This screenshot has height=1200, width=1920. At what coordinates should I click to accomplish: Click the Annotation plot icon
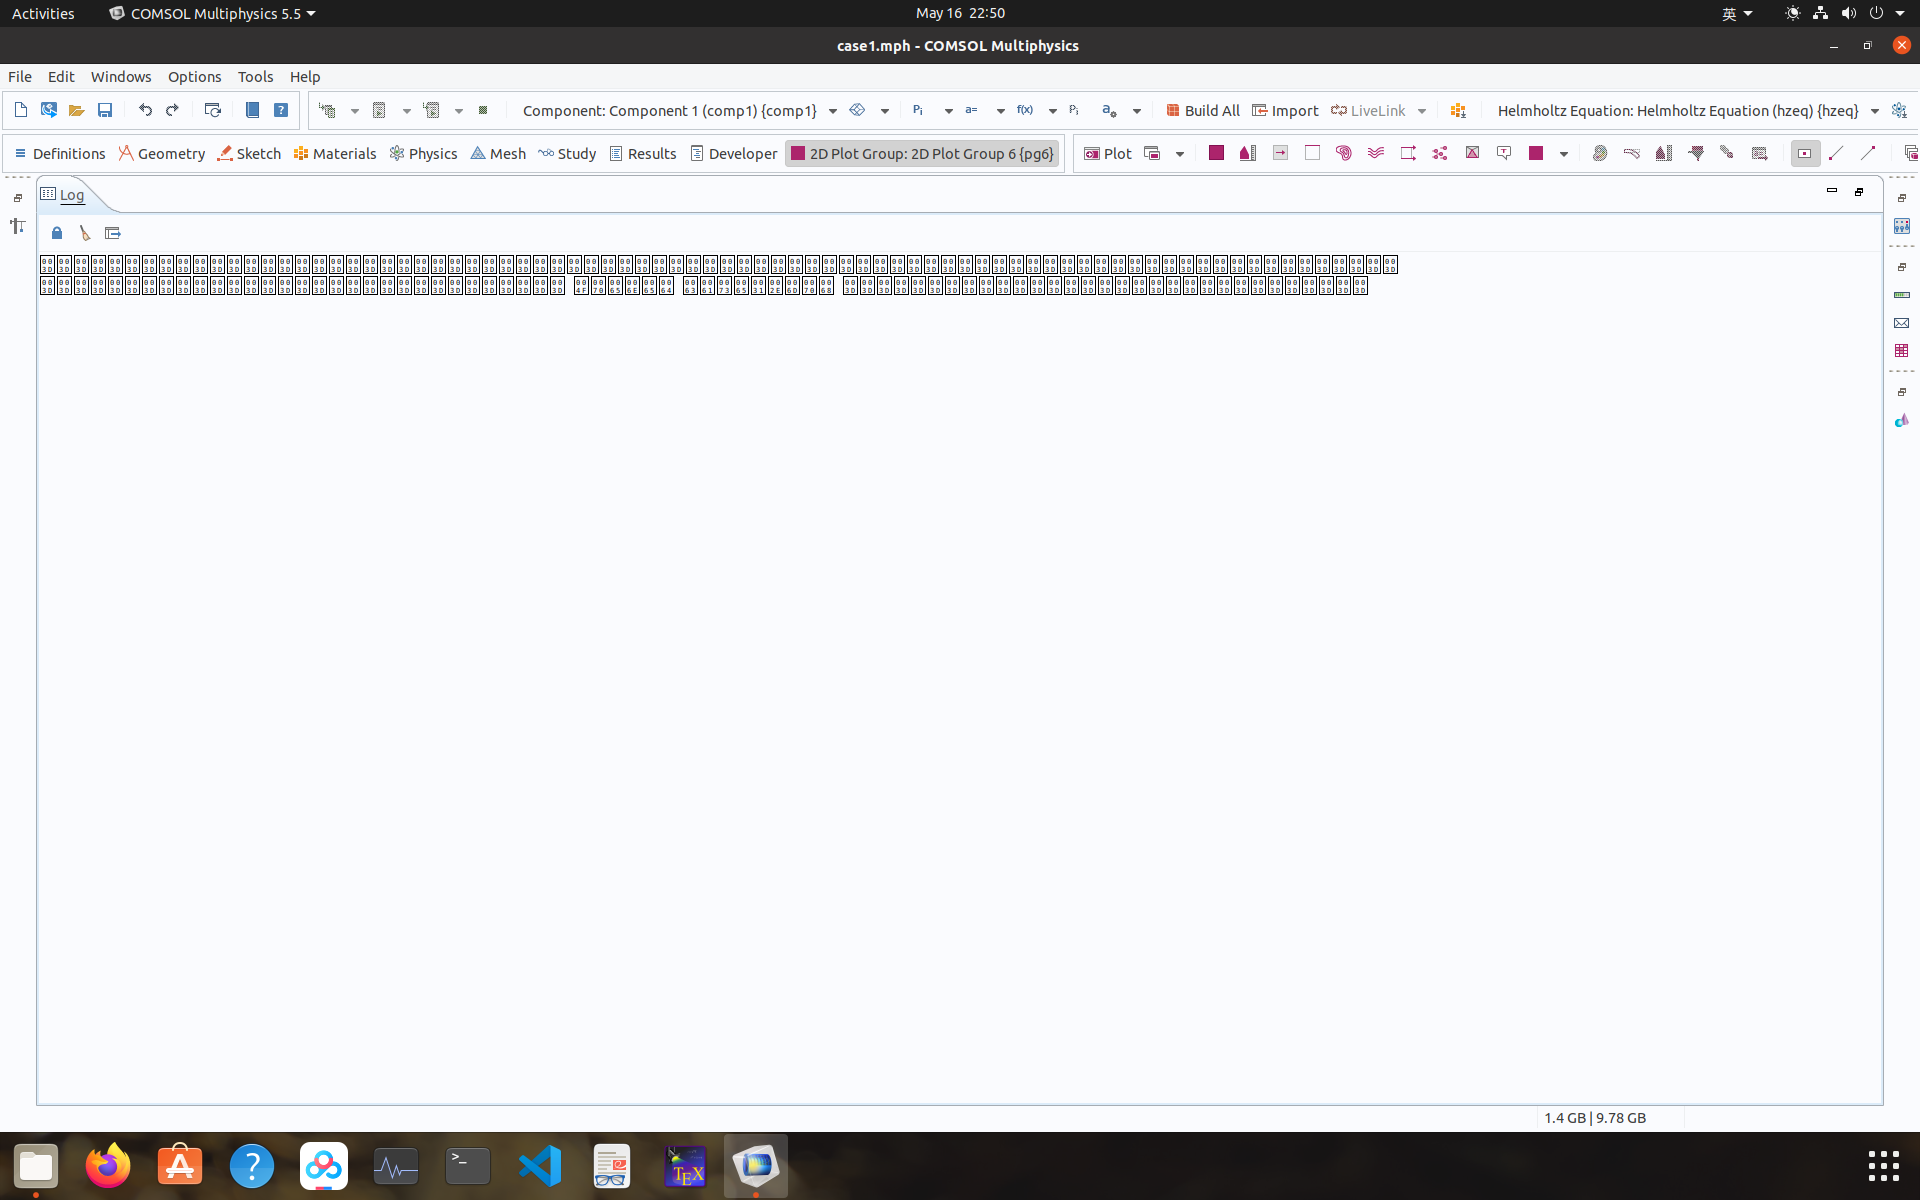(x=1504, y=153)
